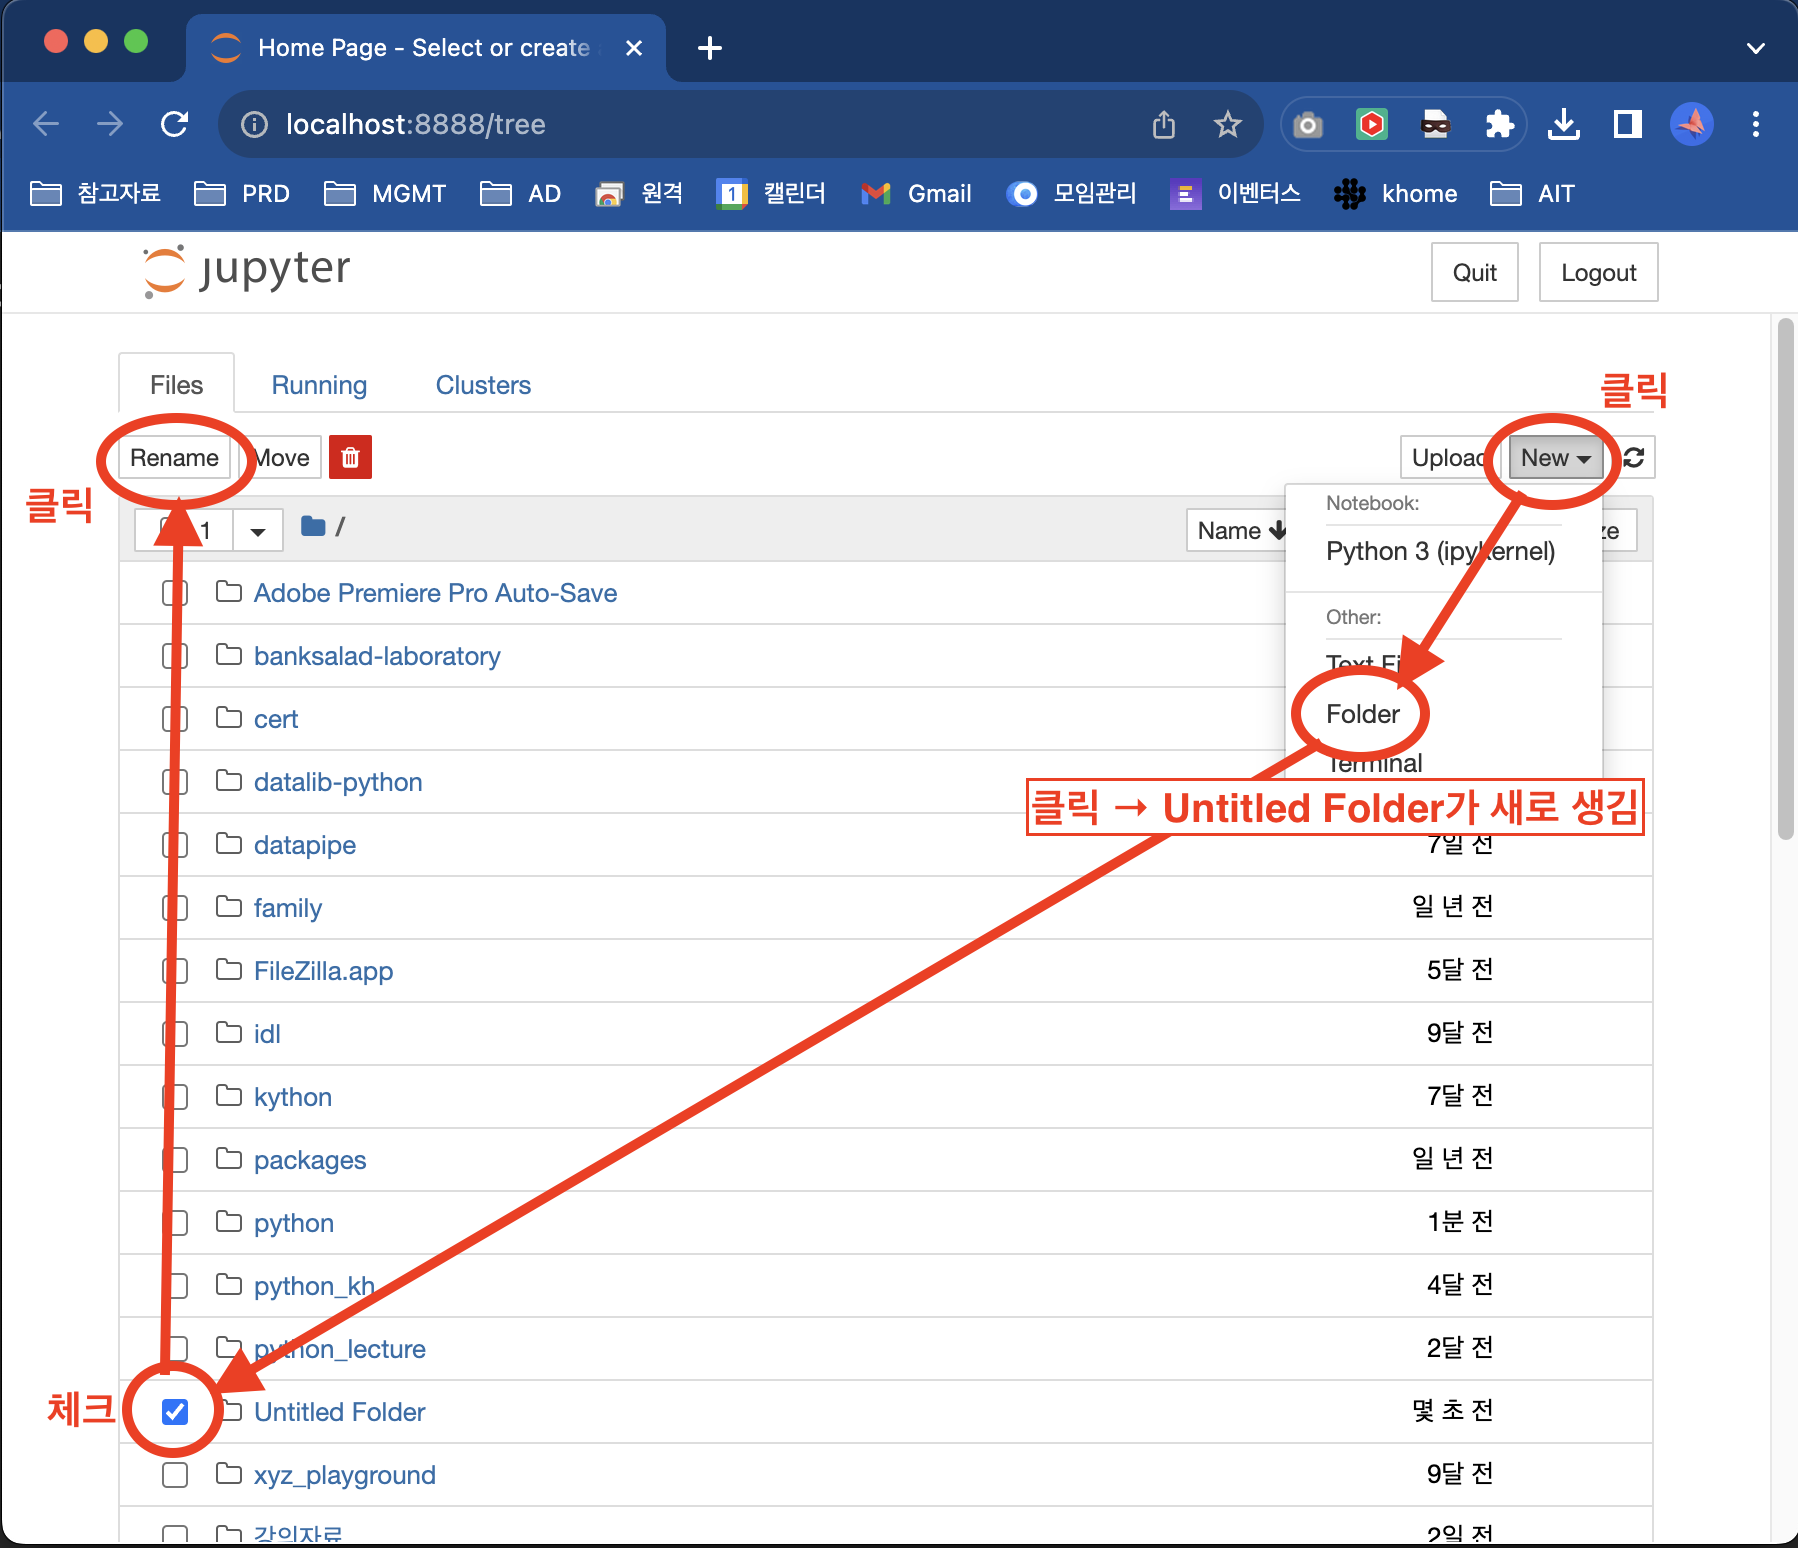Click the red trash delete button
The width and height of the screenshot is (1798, 1548).
click(x=350, y=457)
